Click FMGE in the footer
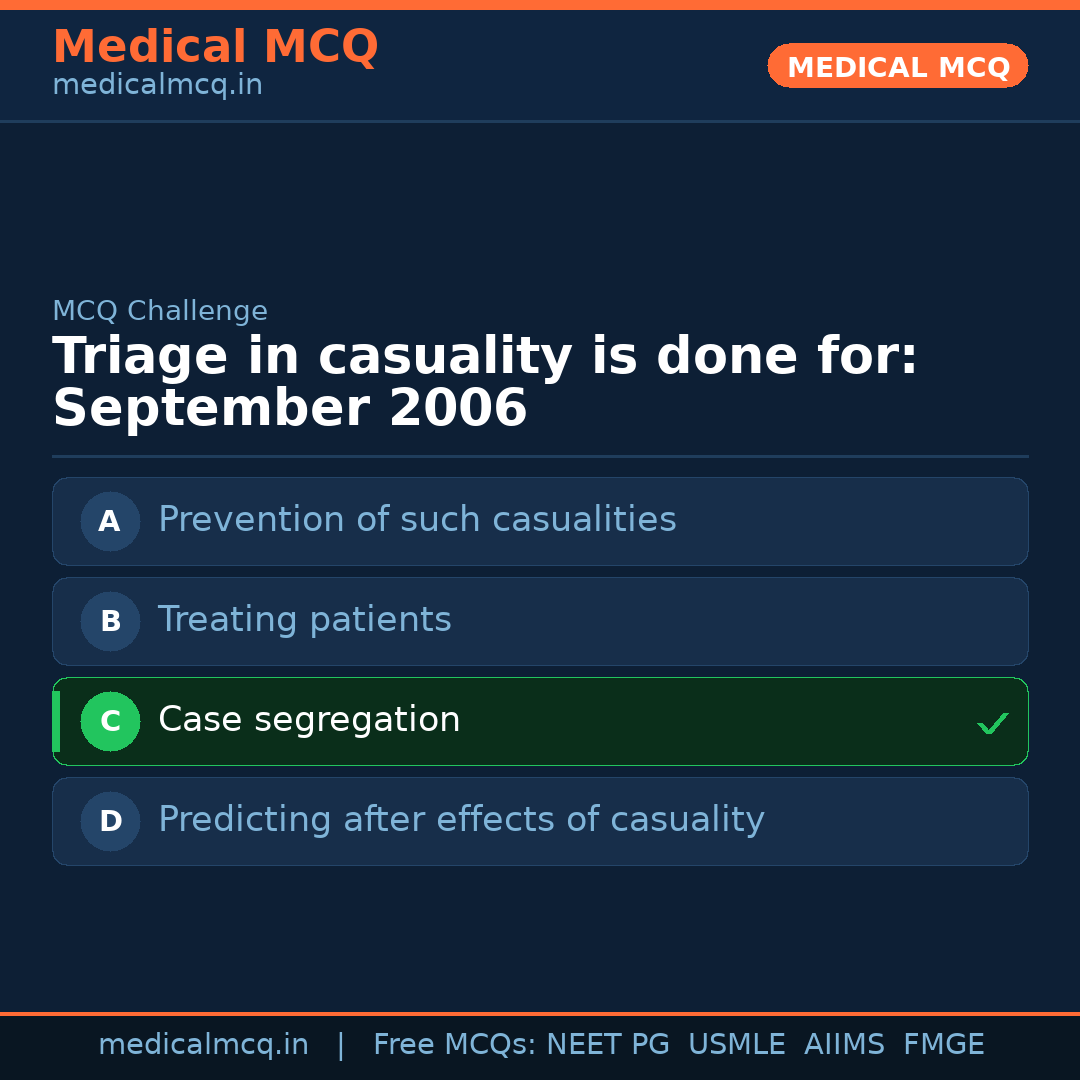This screenshot has height=1080, width=1080. pos(943,1045)
